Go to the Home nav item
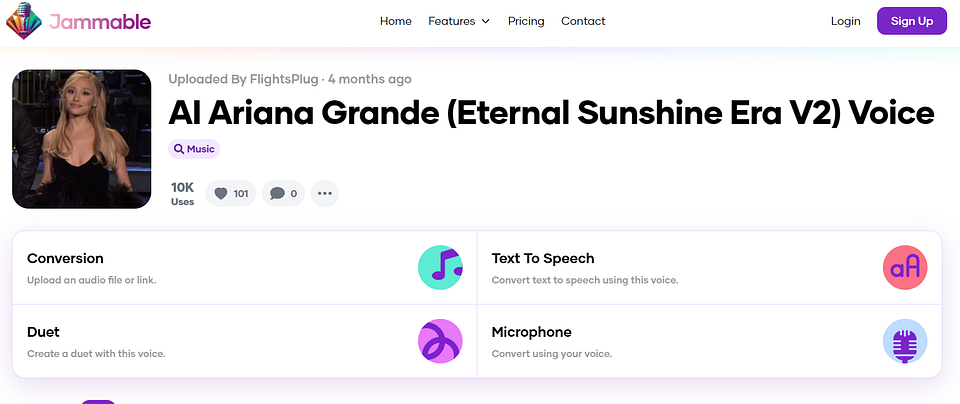960x404 pixels. (x=396, y=21)
